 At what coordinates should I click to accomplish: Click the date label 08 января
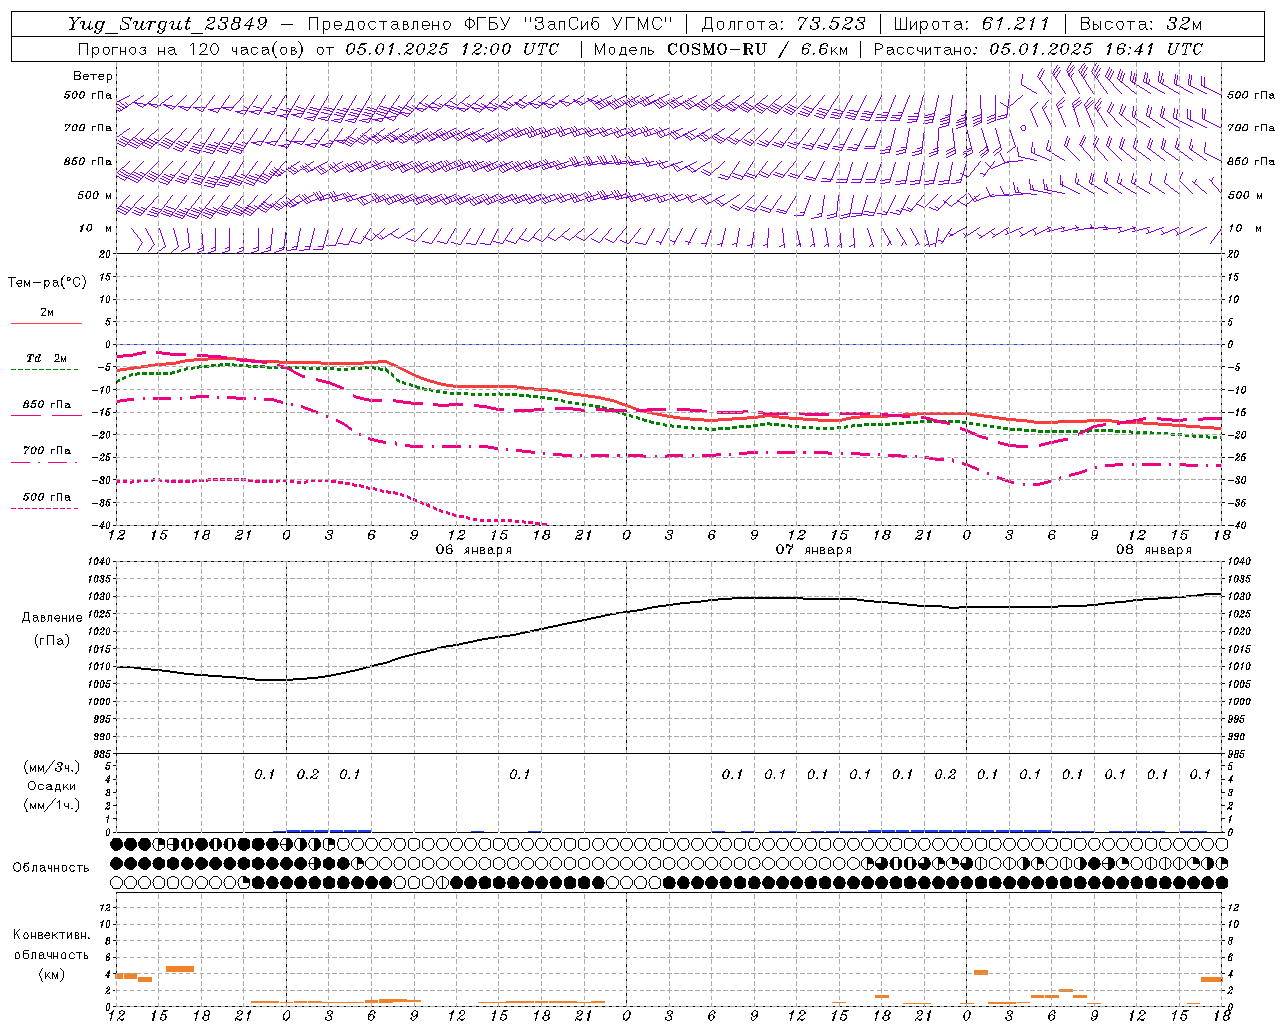click(x=1153, y=550)
